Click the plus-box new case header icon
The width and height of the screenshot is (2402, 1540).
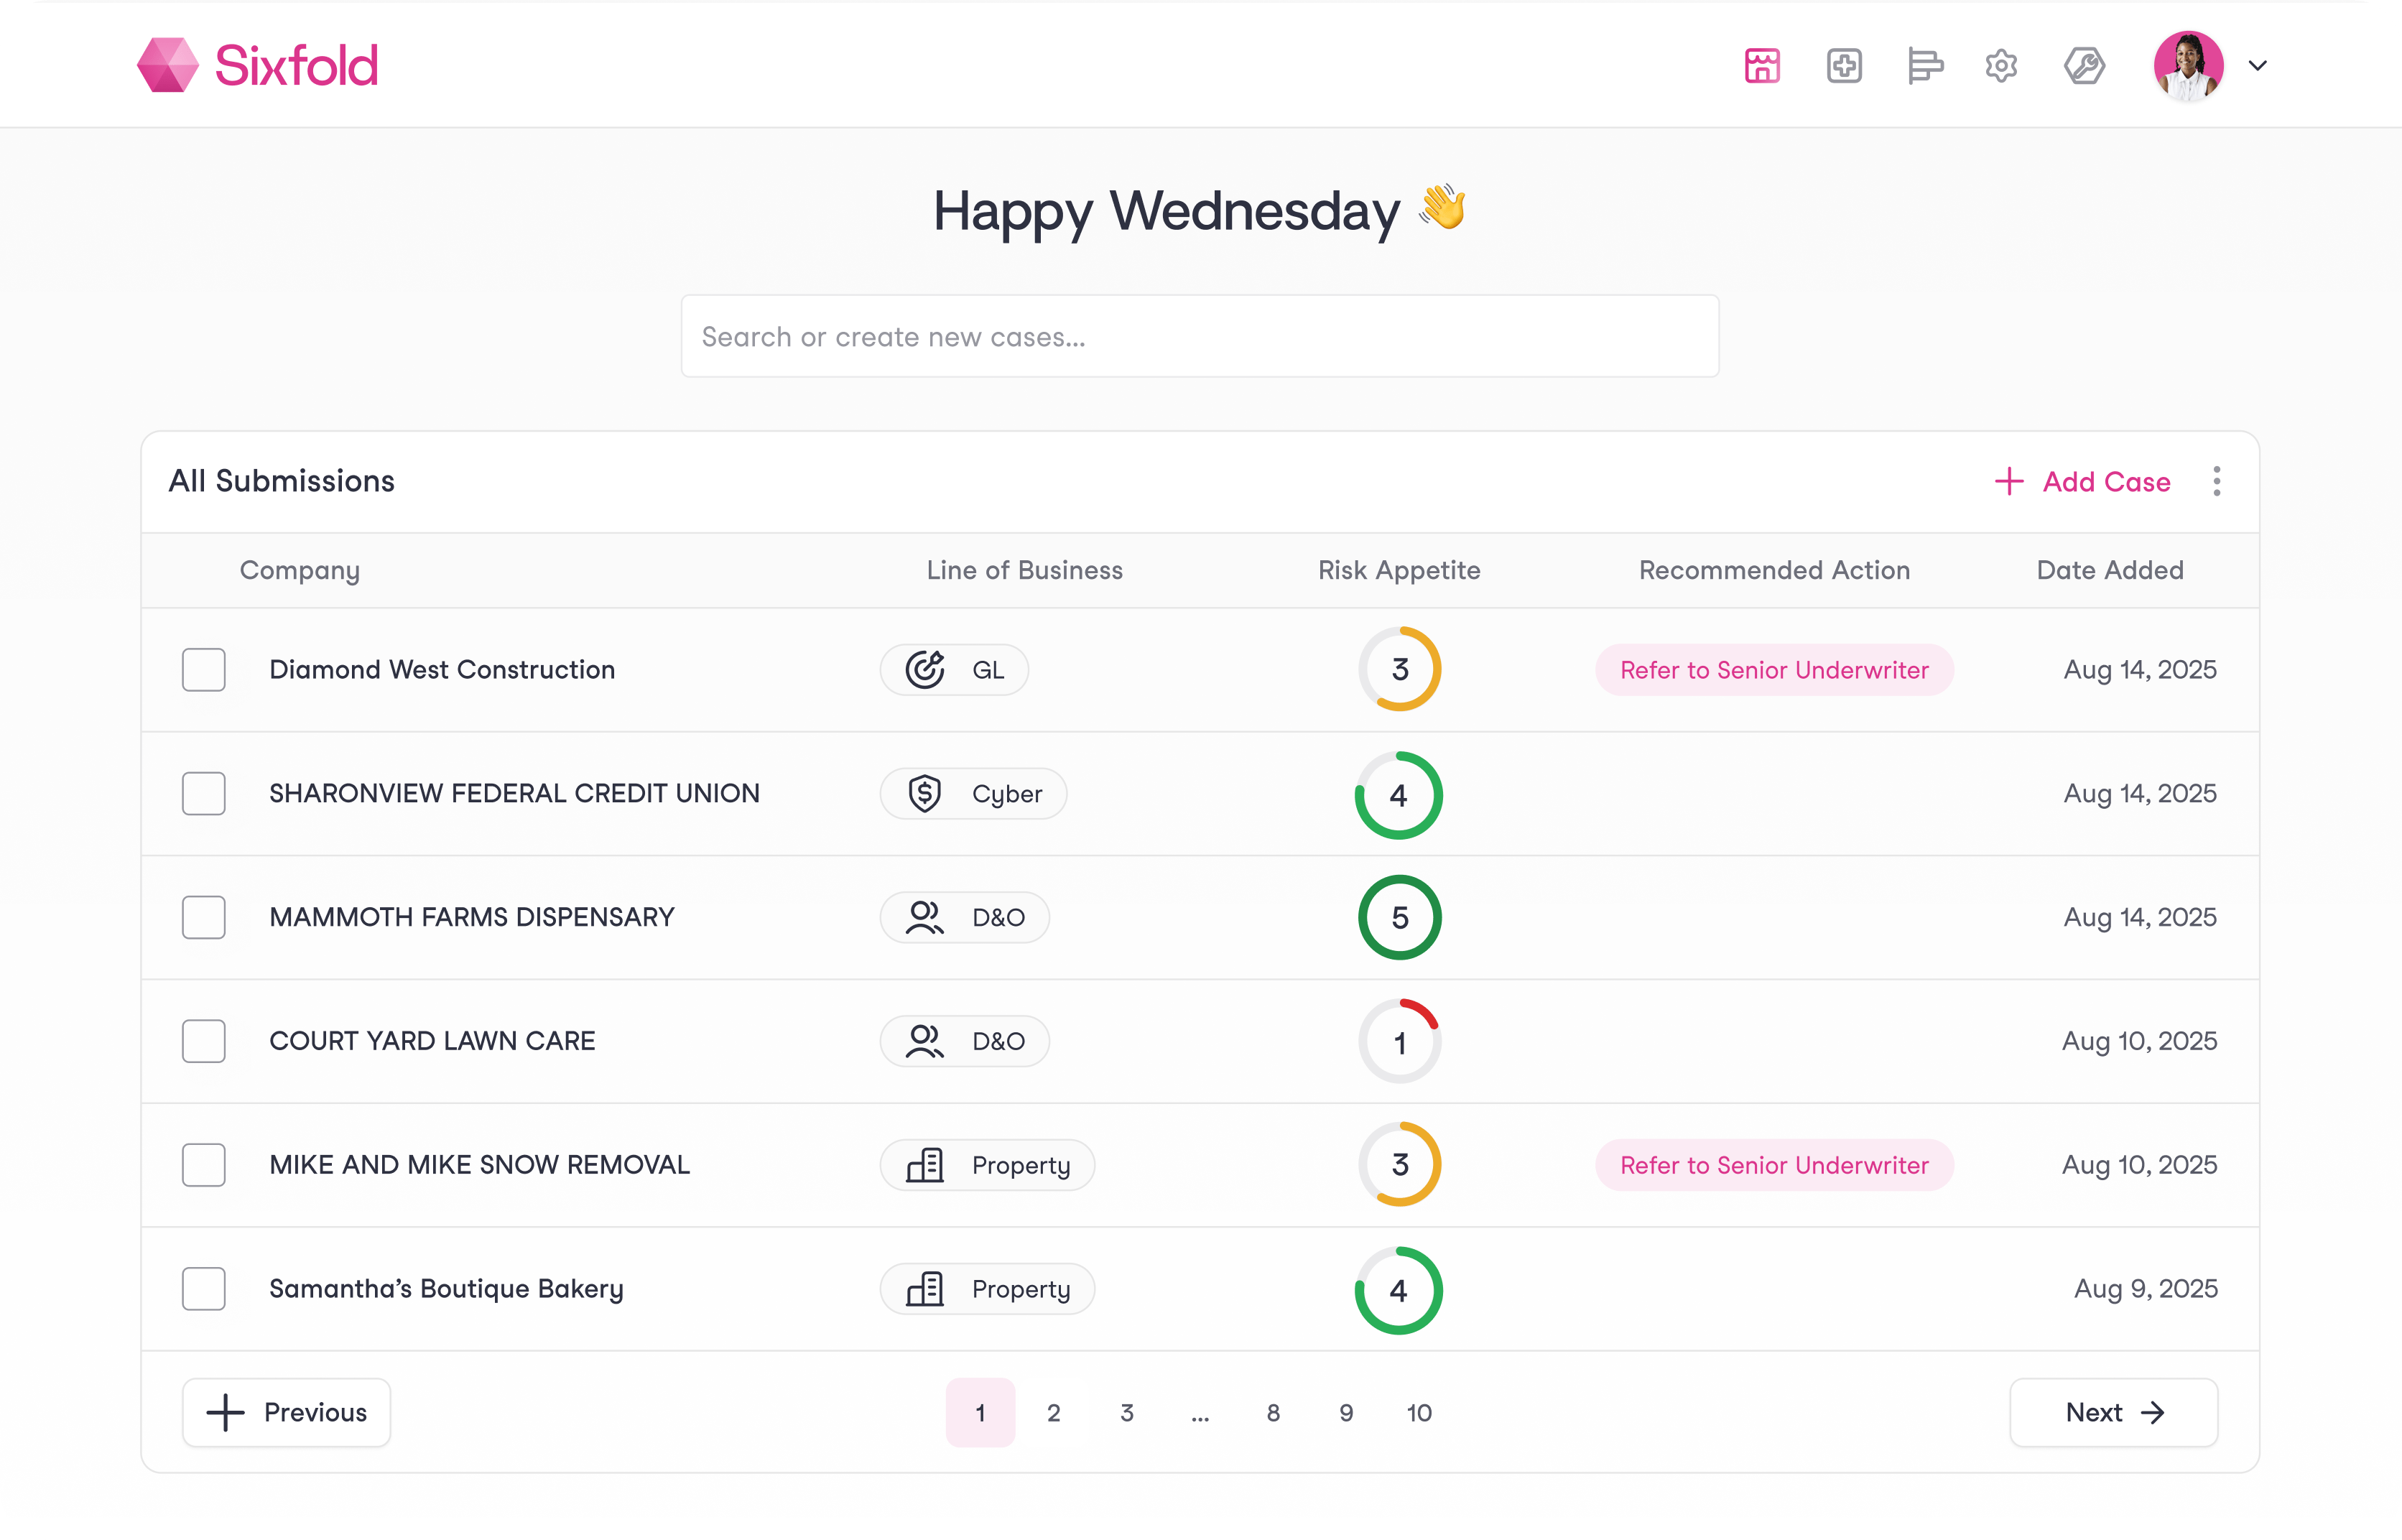(1844, 66)
